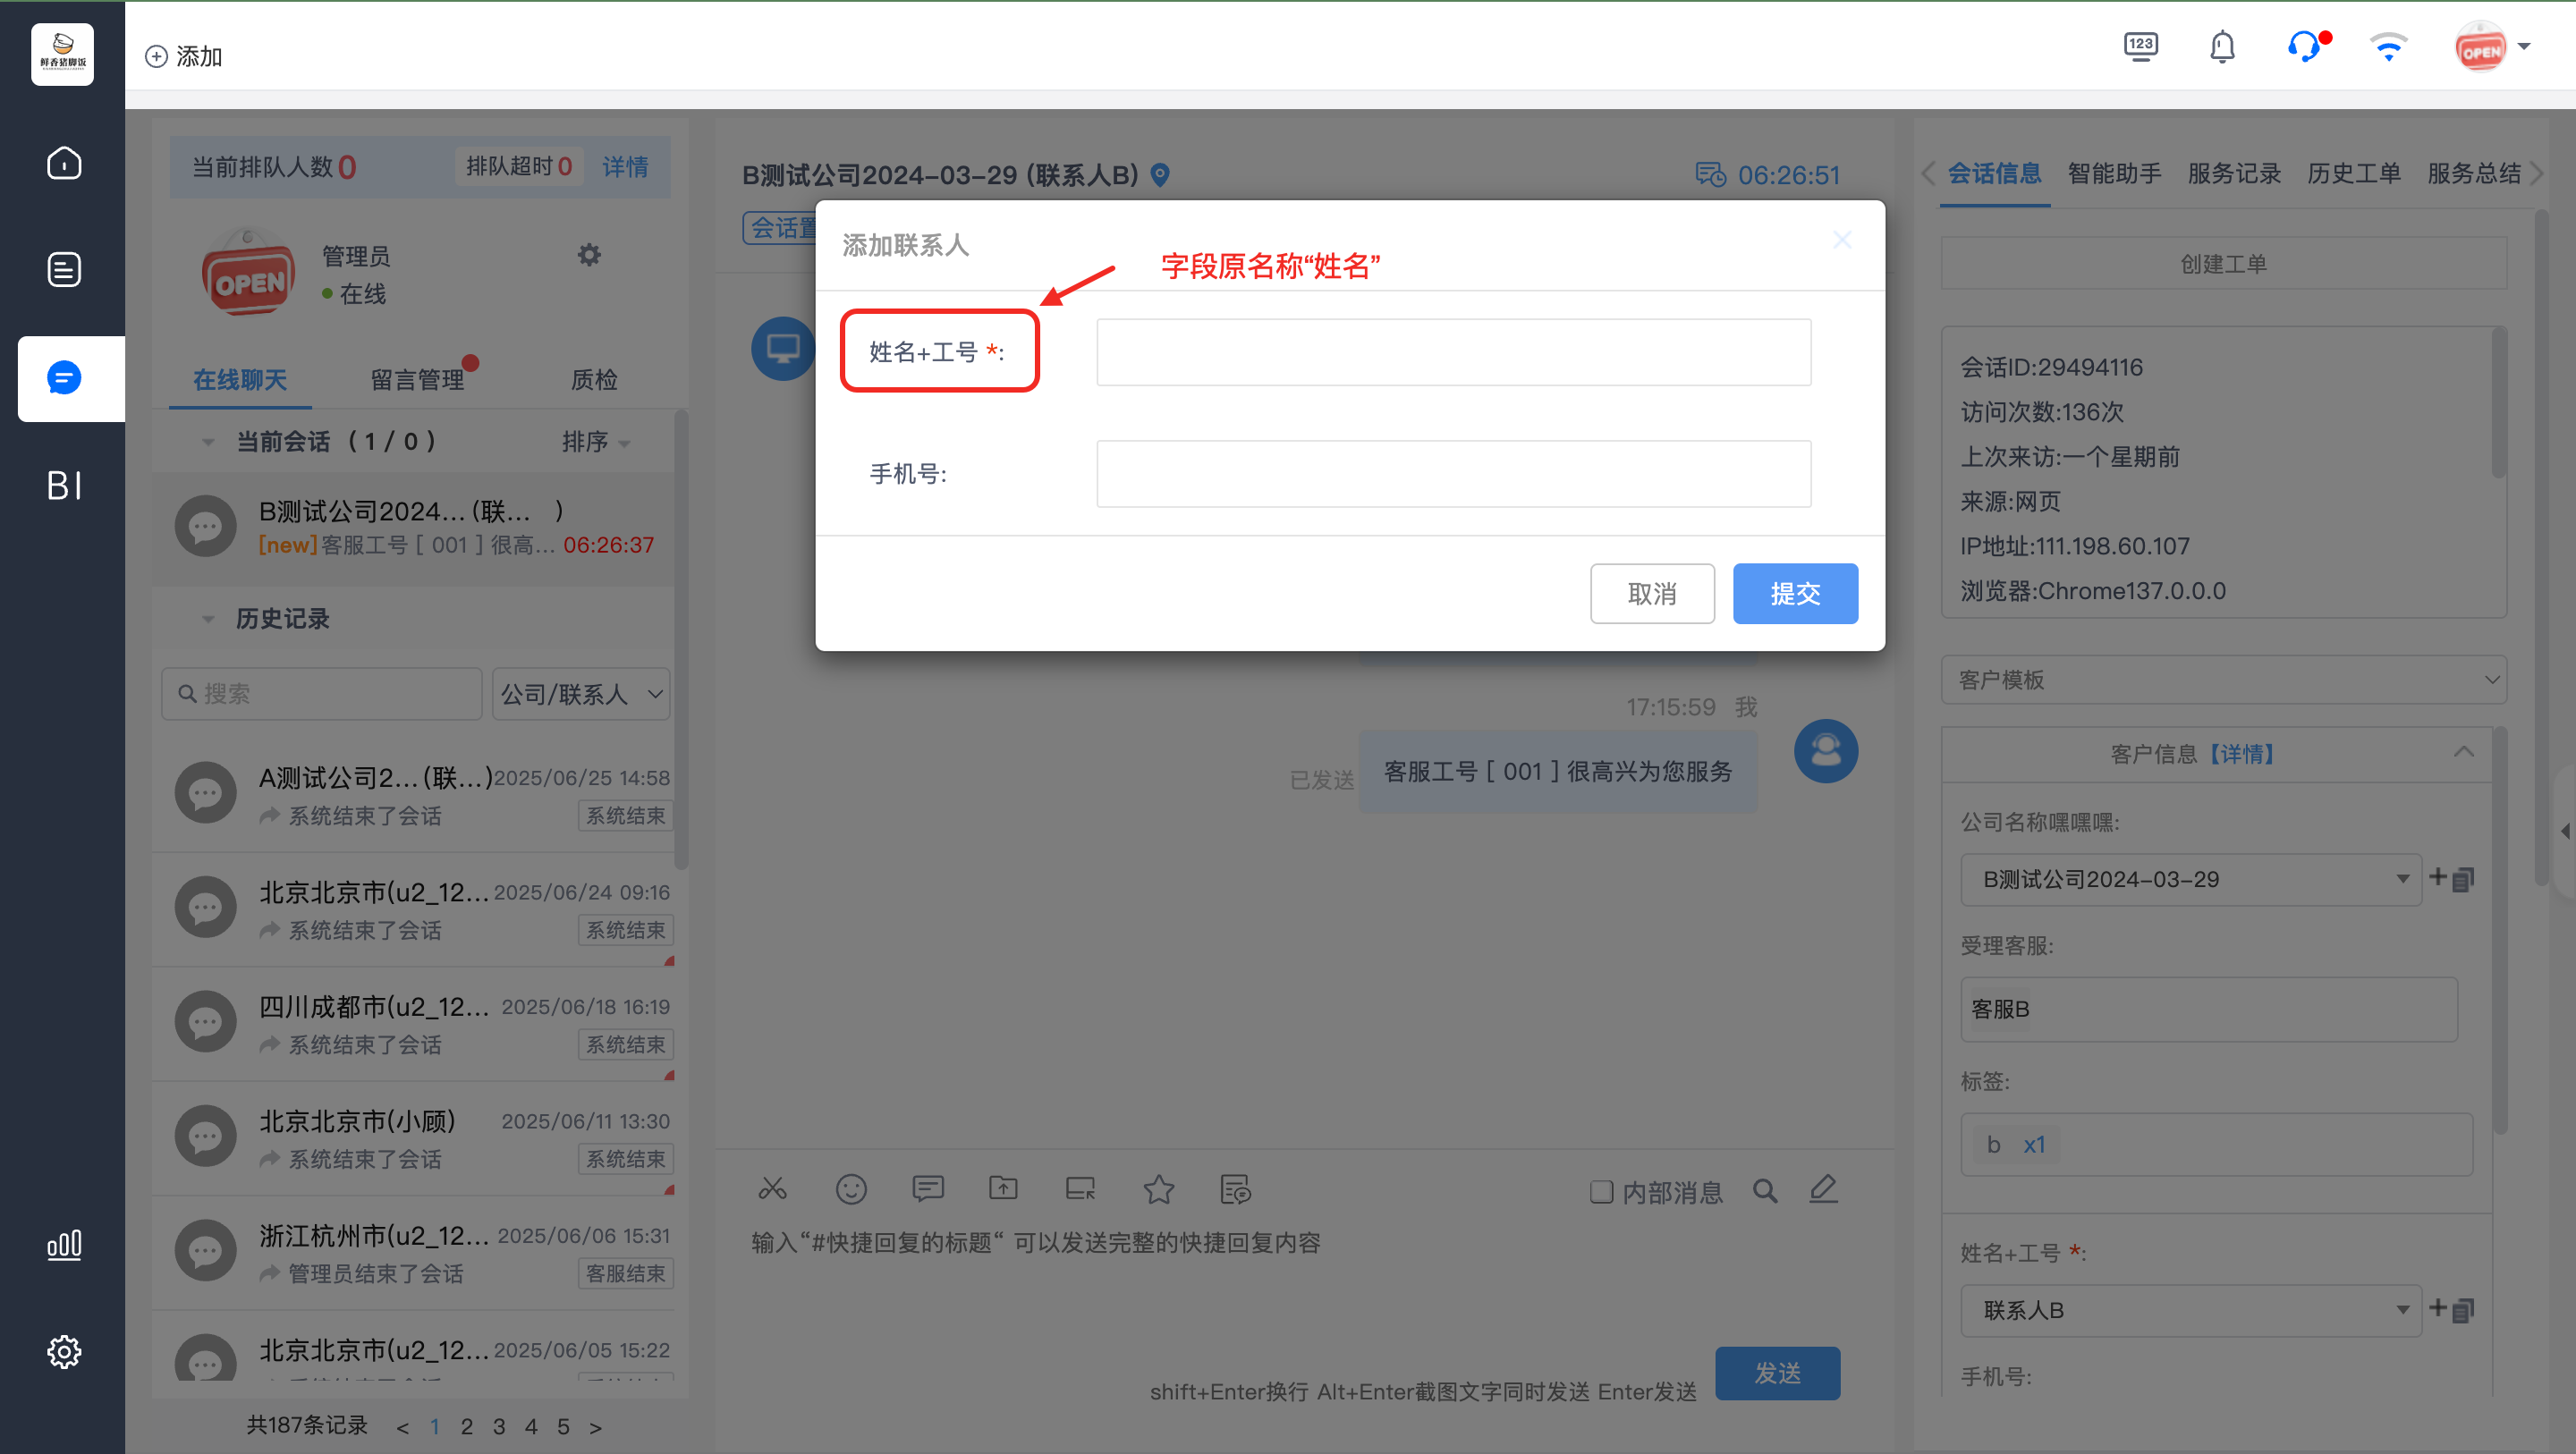Click 取消 button in dialog
The width and height of the screenshot is (2576, 1454).
click(x=1652, y=594)
